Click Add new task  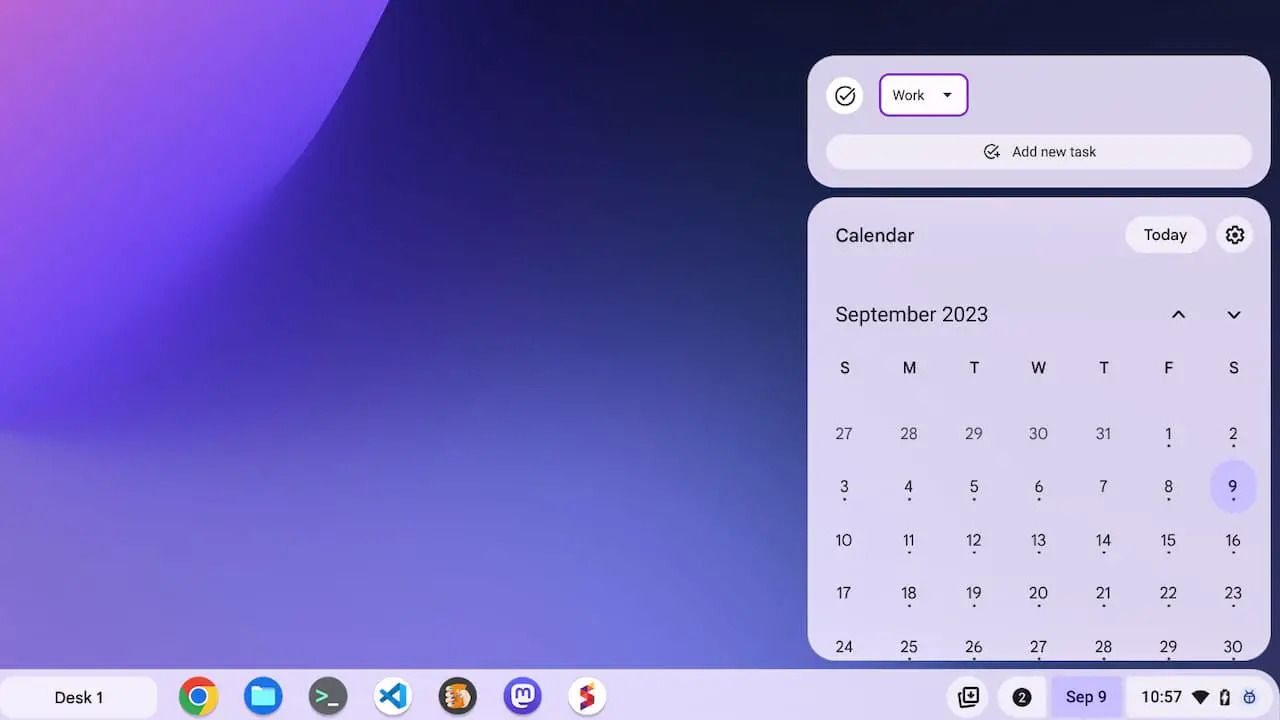pos(1040,151)
